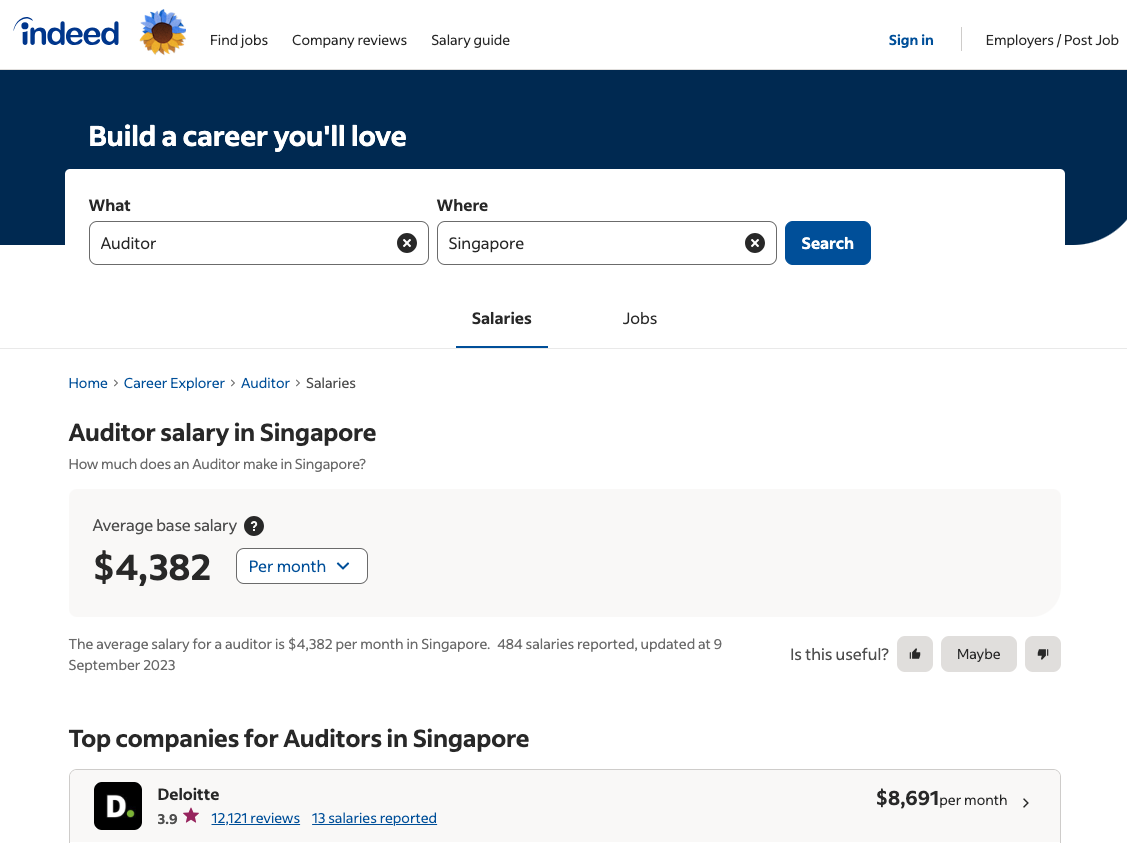Open the Auditor breadcrumb link
The image size is (1127, 843).
click(265, 383)
